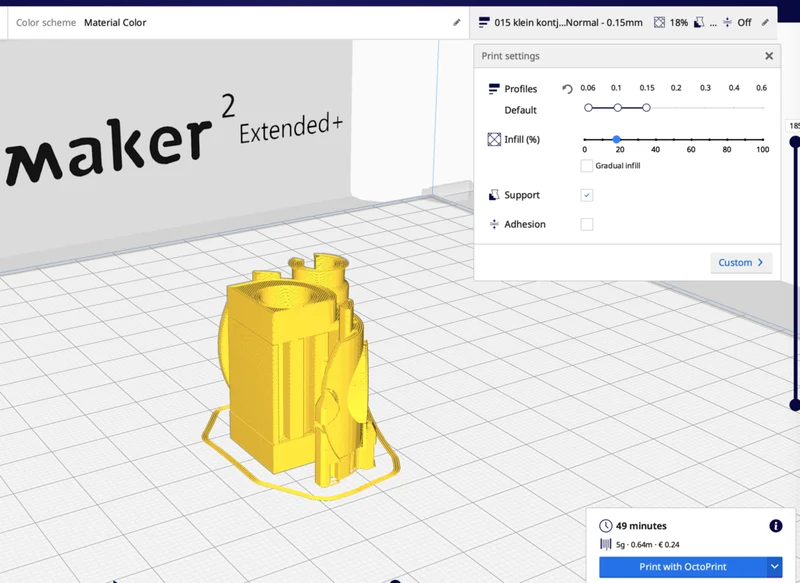
Task: Select the 0.06 profile resolution point
Action: click(x=588, y=108)
